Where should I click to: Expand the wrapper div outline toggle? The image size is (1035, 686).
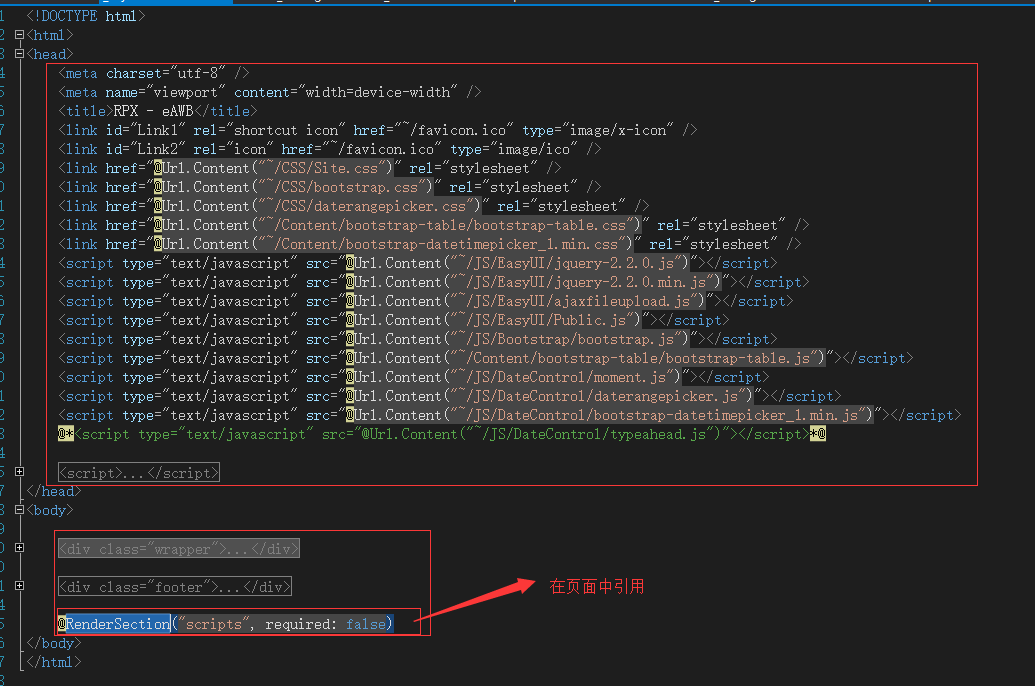19,548
